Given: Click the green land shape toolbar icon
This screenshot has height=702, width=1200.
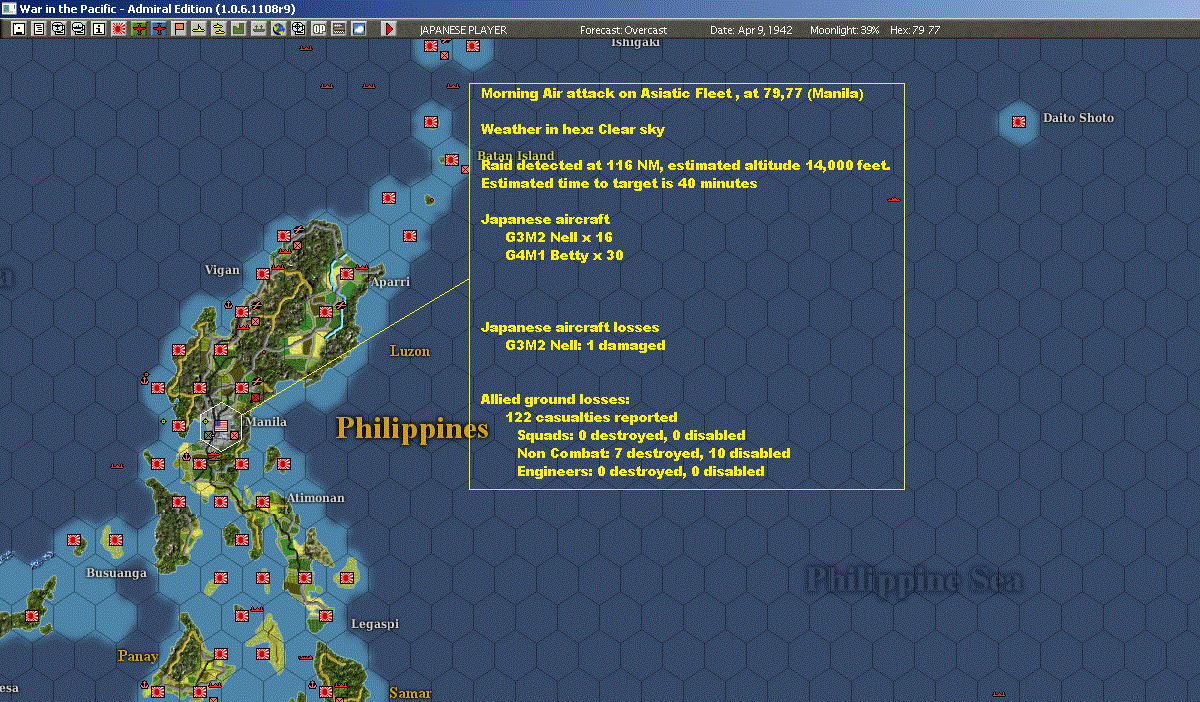Looking at the screenshot, I should [239, 29].
